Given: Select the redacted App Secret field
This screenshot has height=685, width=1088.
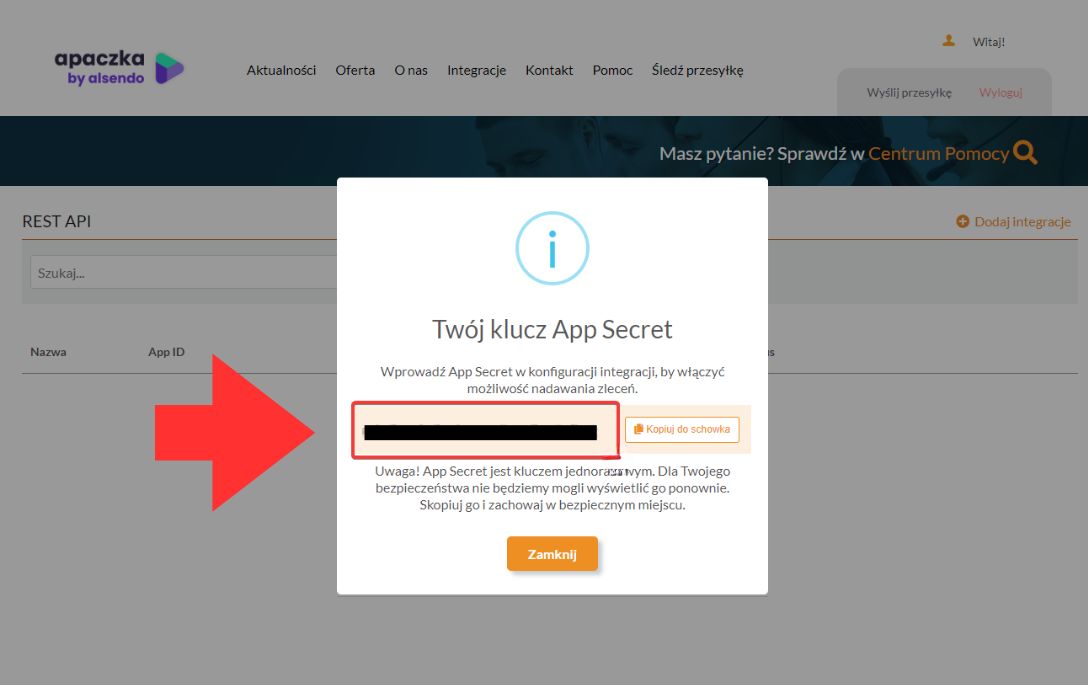Looking at the screenshot, I should tap(485, 430).
